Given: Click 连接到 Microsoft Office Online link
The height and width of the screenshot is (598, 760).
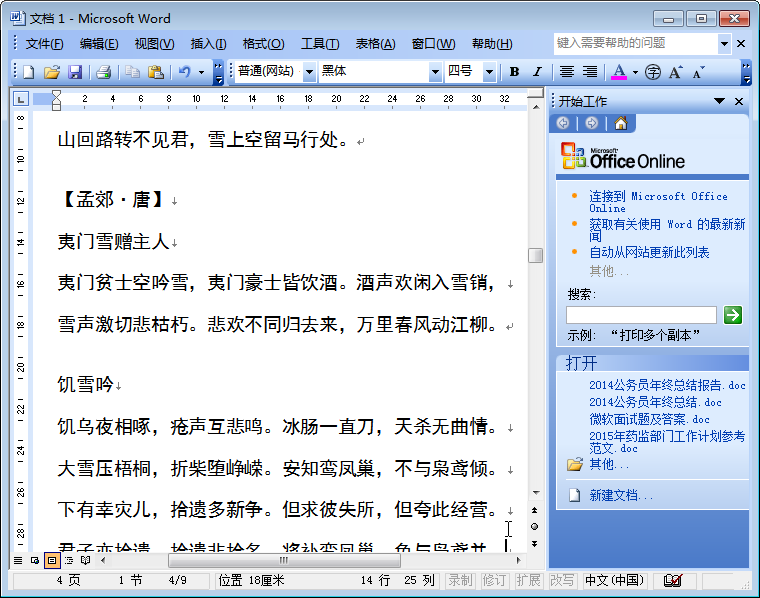Looking at the screenshot, I should tap(658, 202).
